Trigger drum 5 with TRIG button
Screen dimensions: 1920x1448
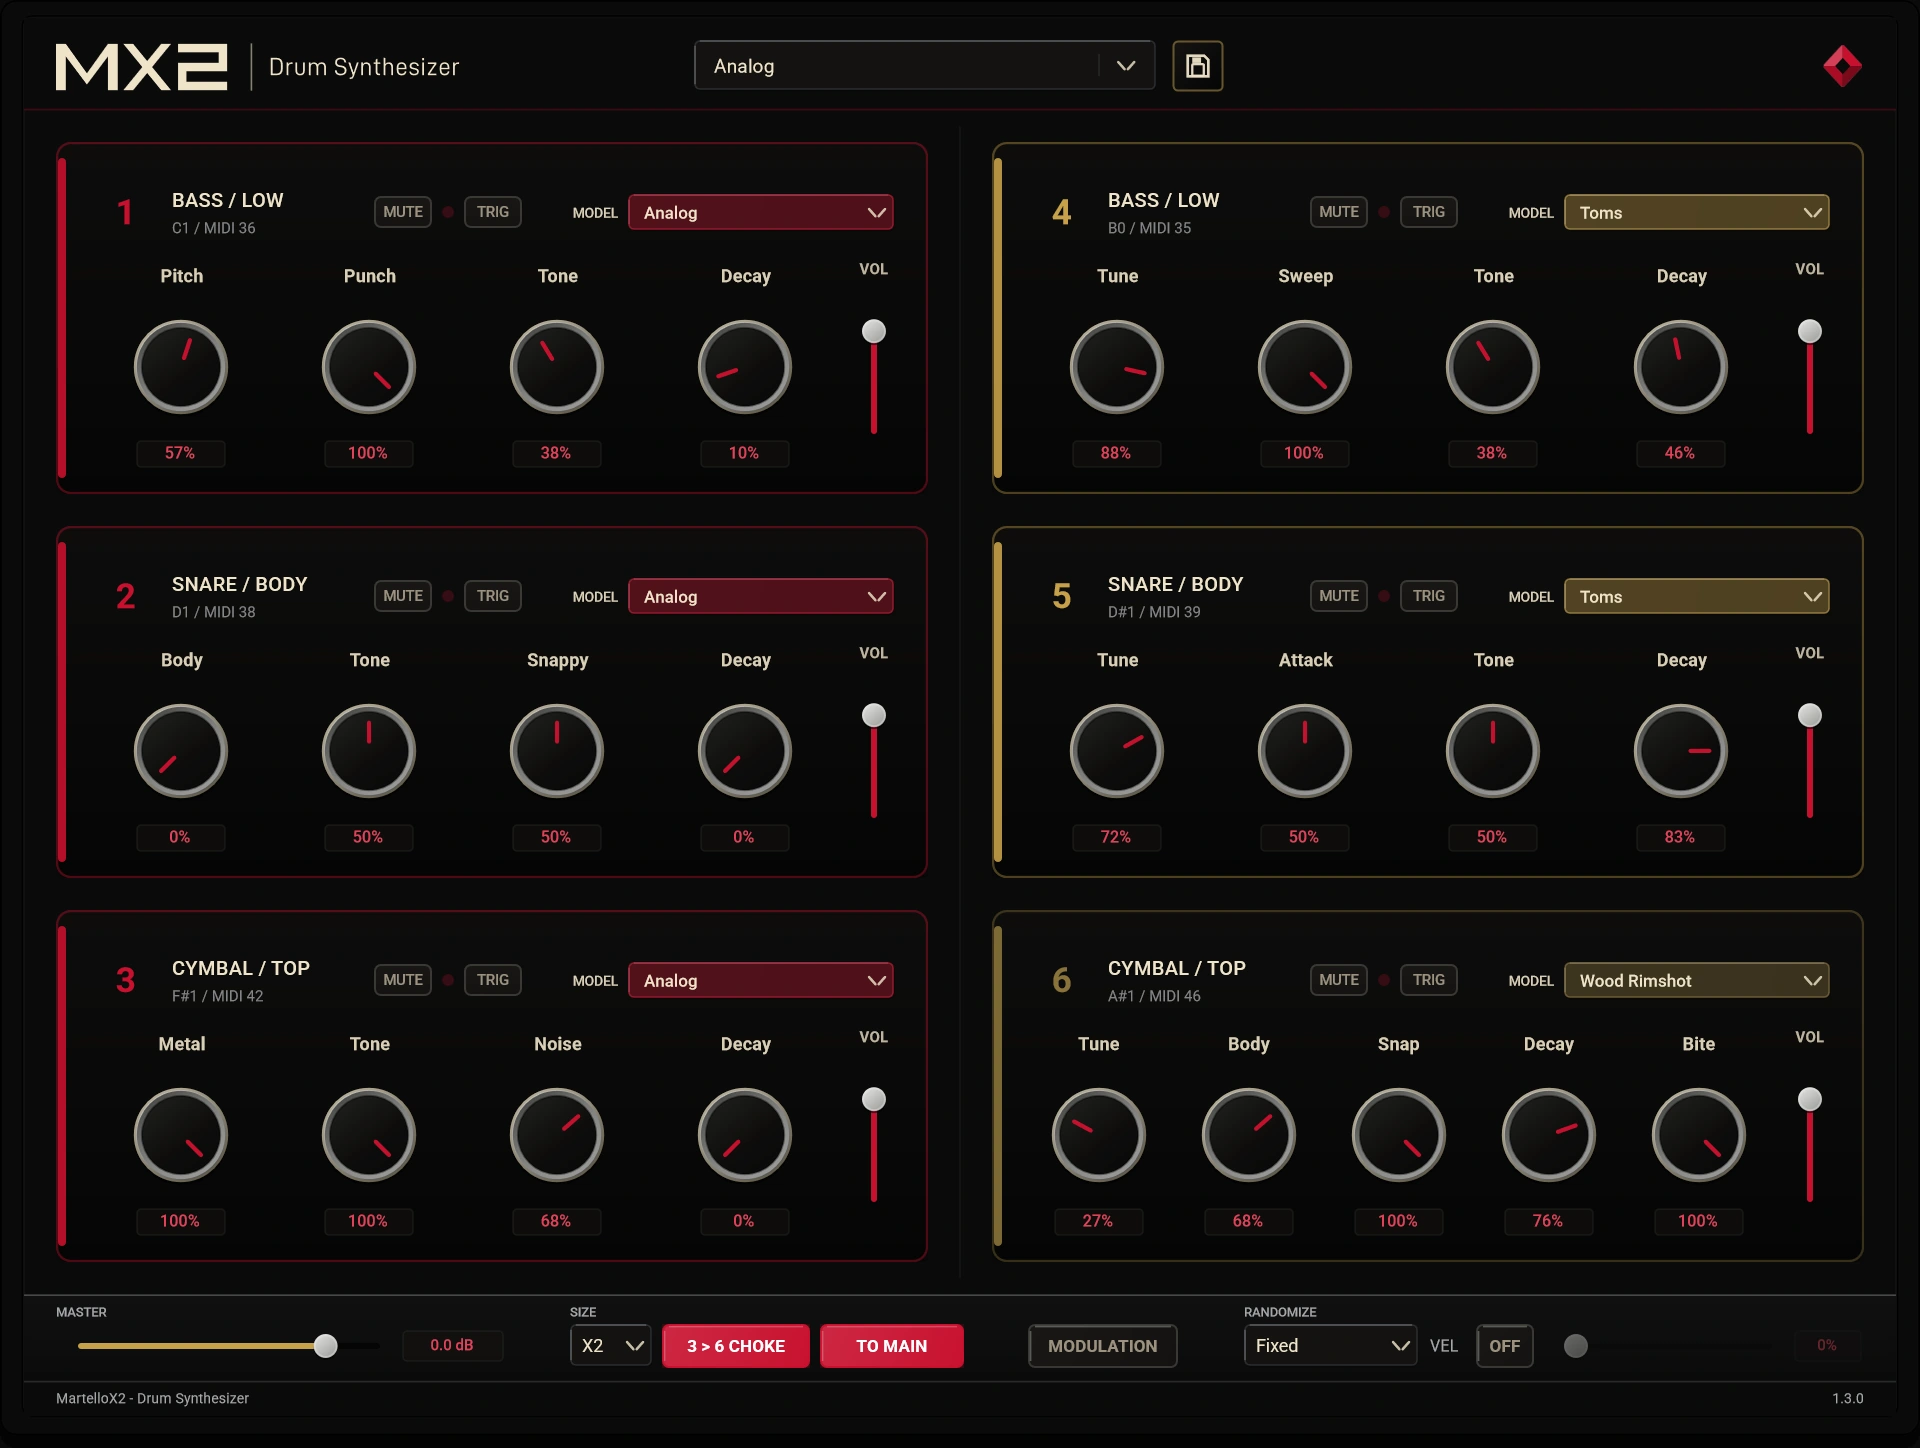point(1429,596)
